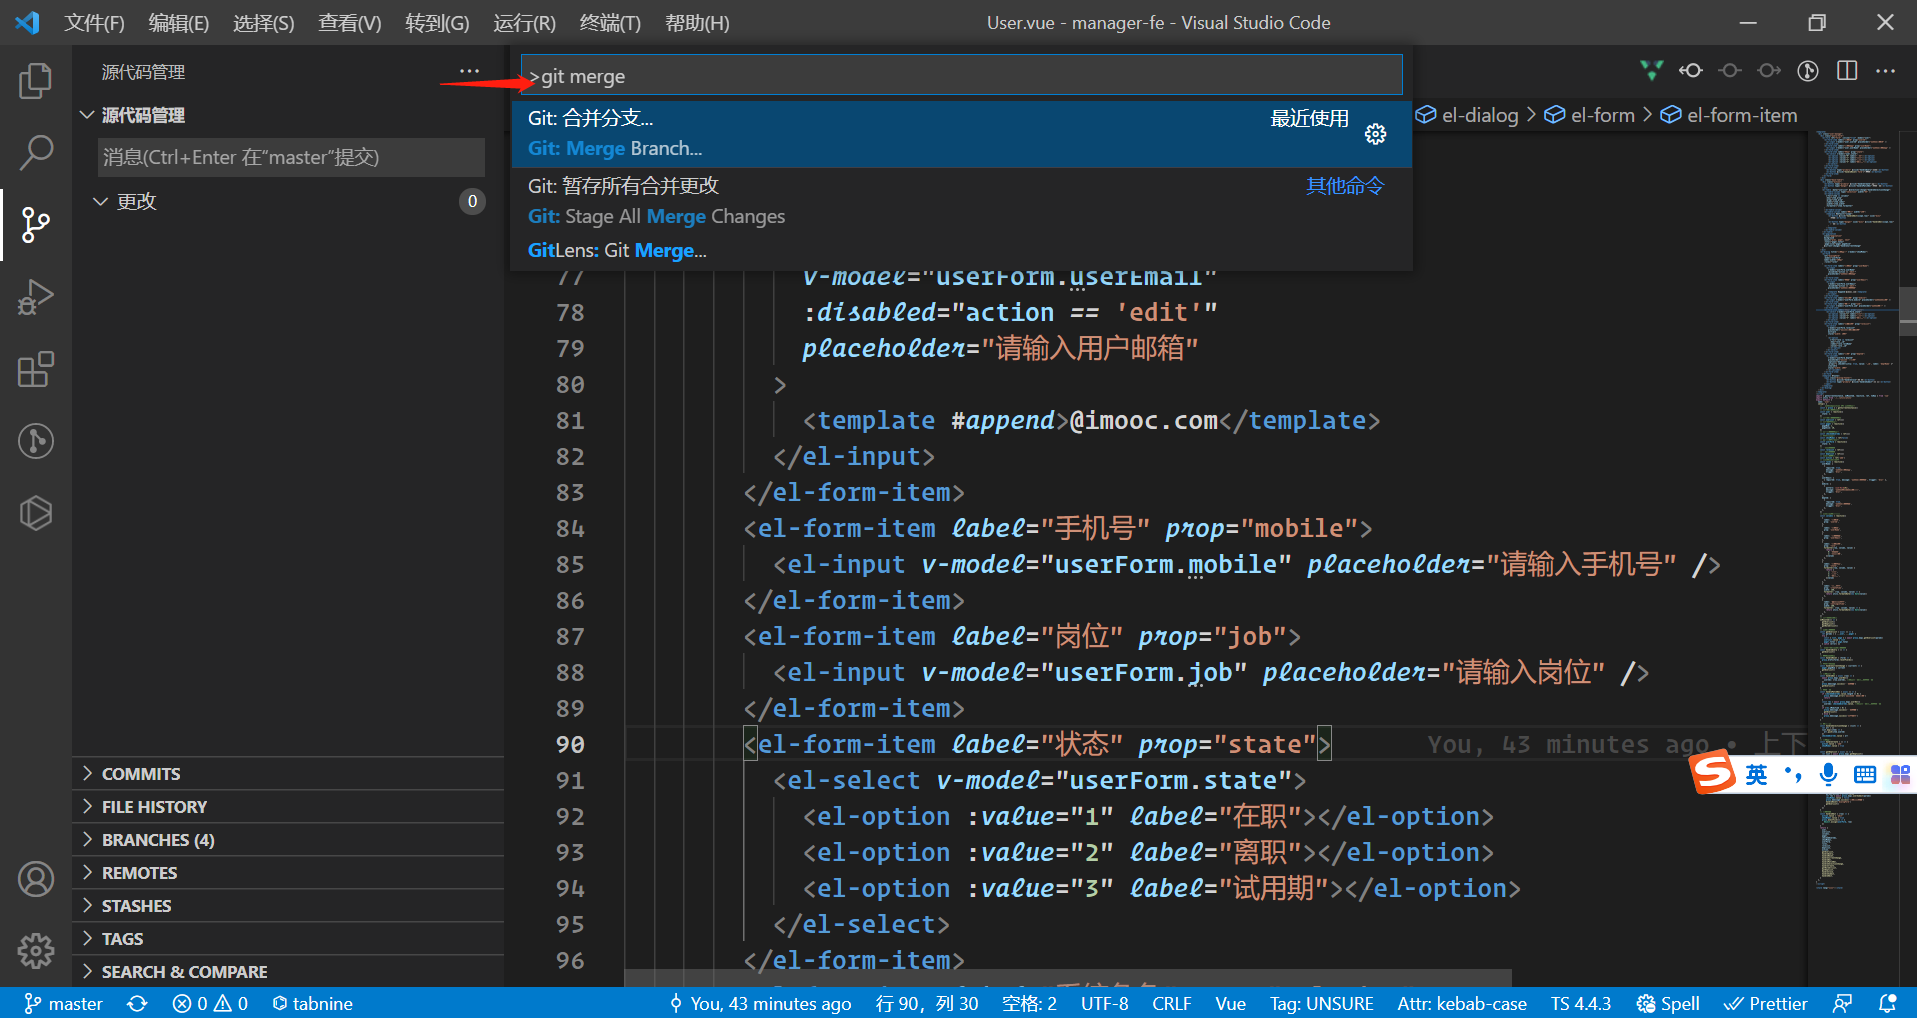Open the Search view in activity bar

(36, 153)
